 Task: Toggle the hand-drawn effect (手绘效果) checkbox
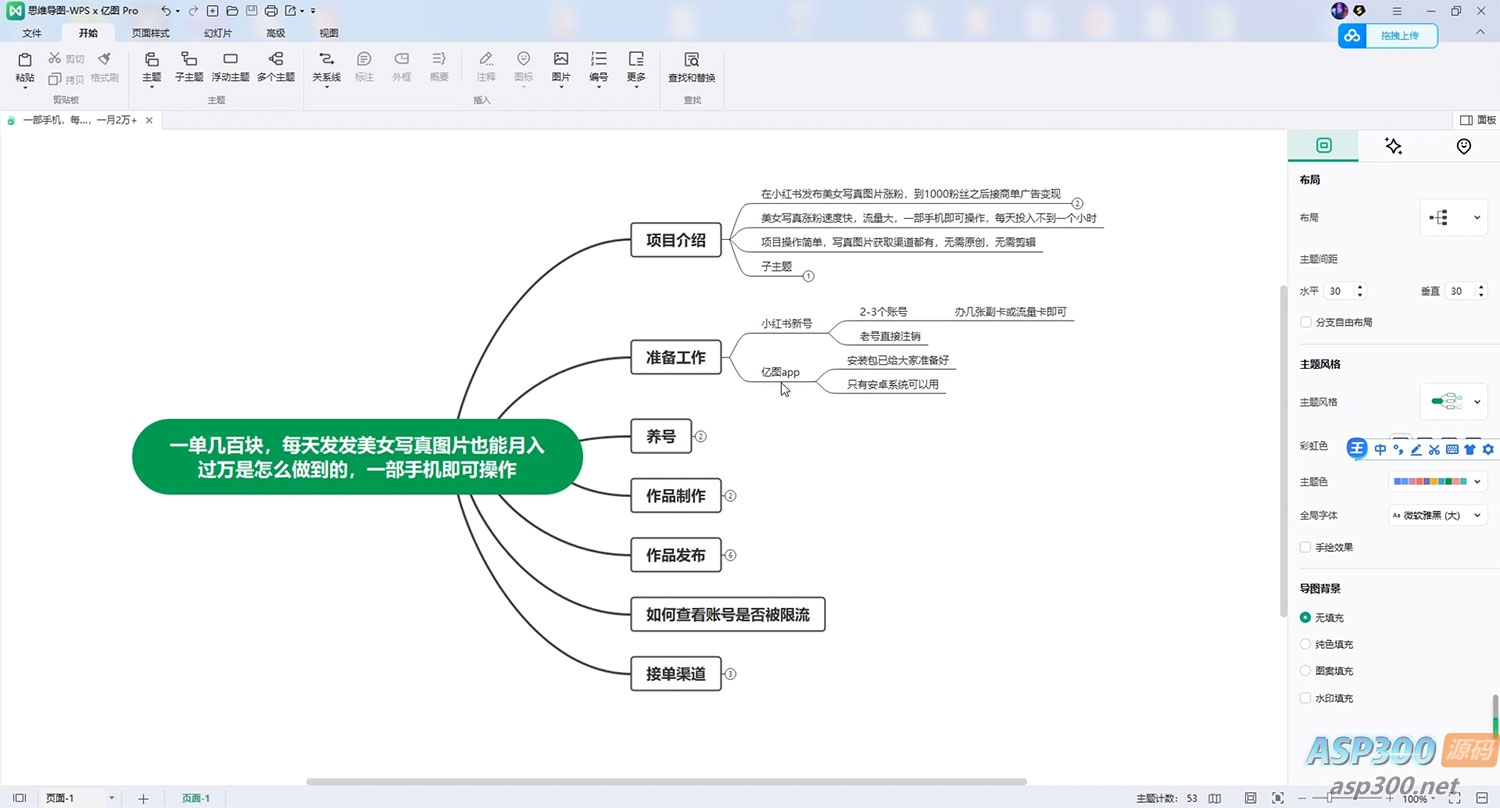[1306, 548]
